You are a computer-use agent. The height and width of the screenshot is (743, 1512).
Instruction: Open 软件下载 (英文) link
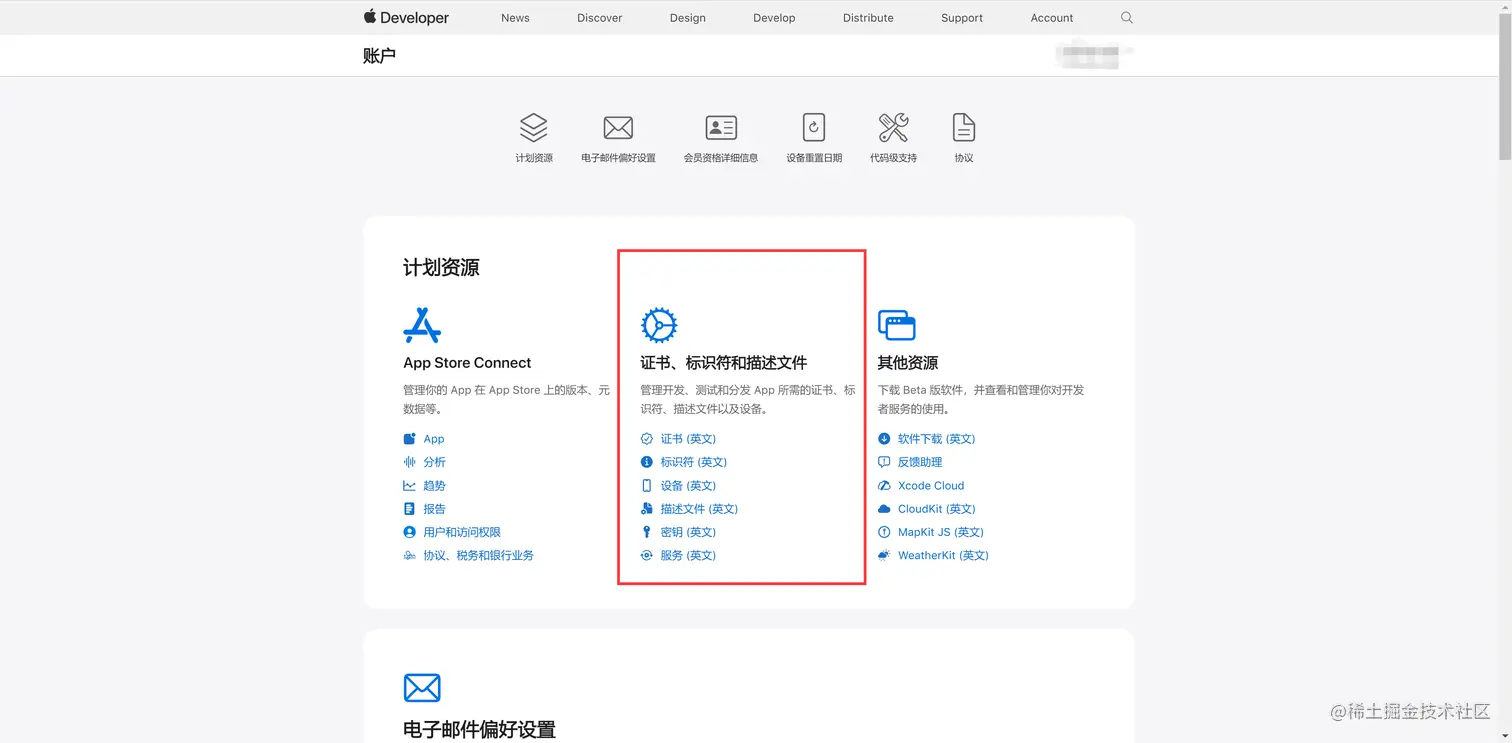(x=937, y=439)
